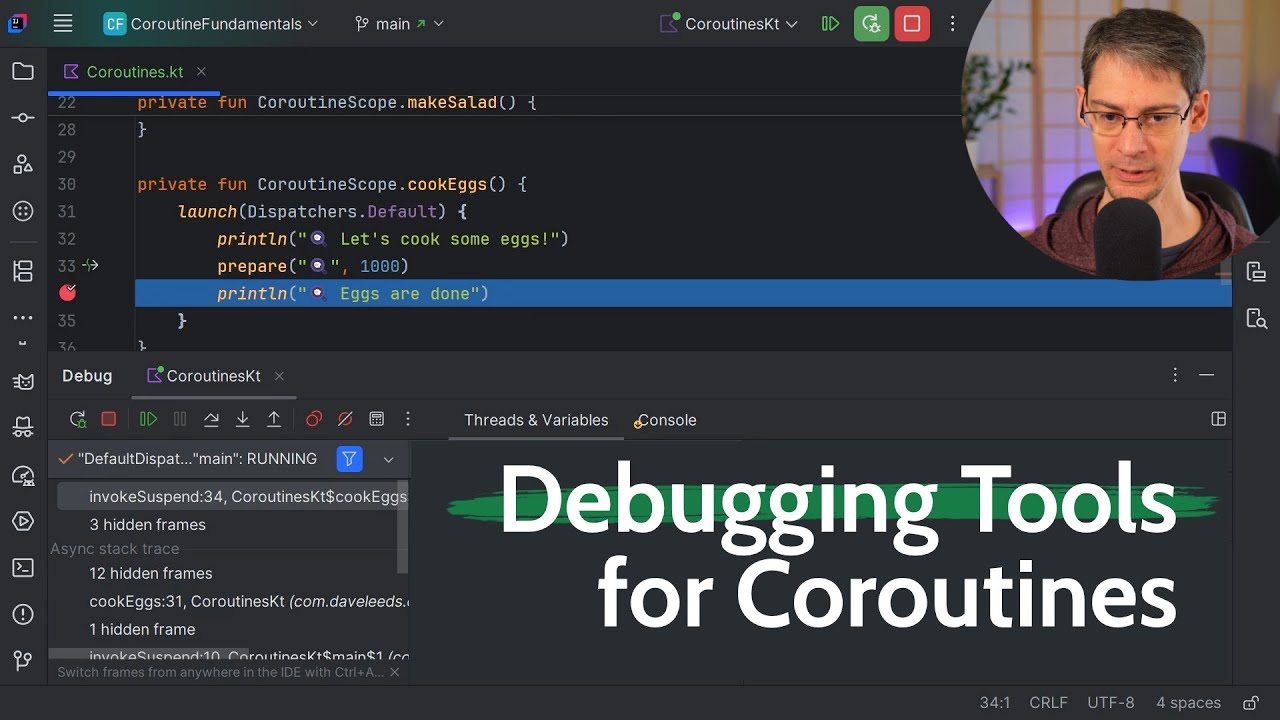Open the Project tool window folder icon

point(22,71)
